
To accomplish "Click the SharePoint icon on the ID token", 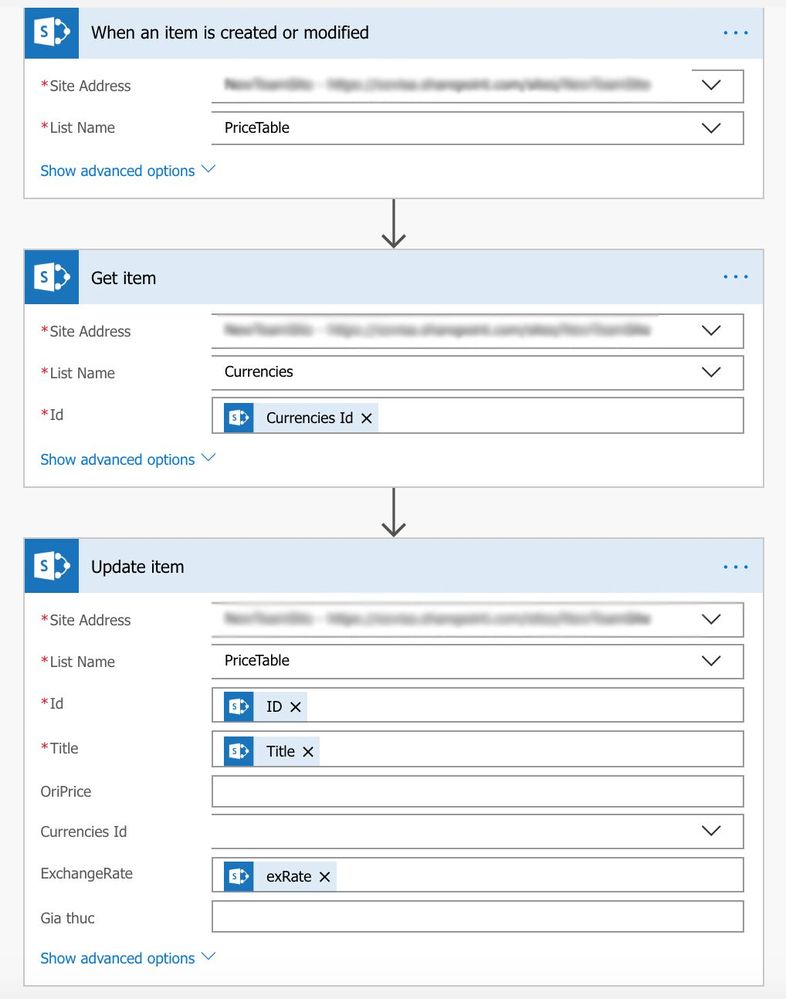I will click(x=237, y=706).
